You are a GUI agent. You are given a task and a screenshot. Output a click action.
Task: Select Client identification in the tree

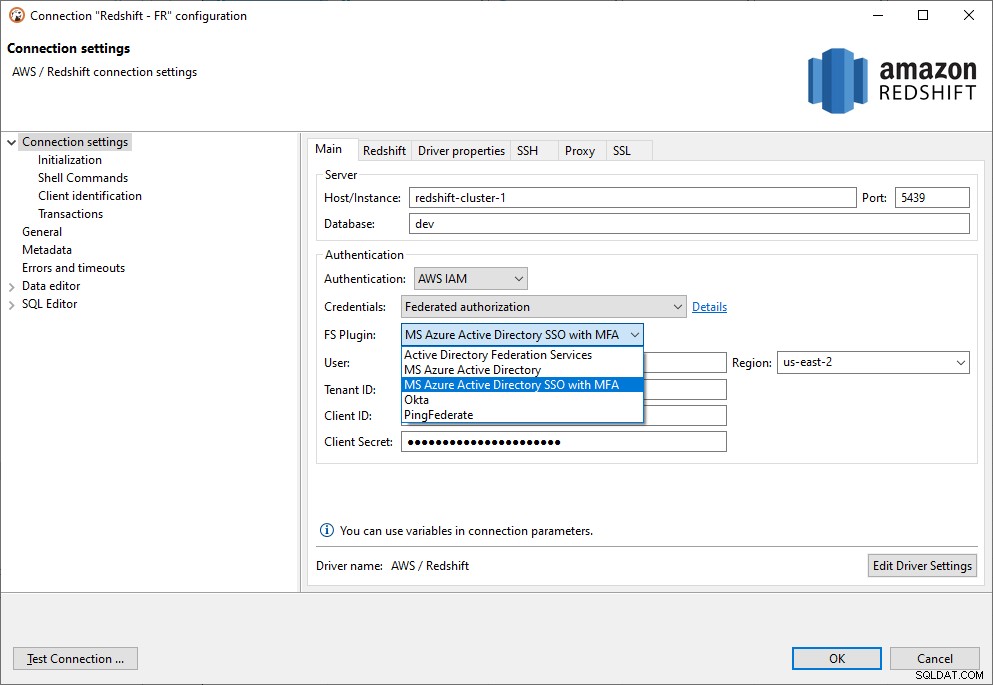[x=90, y=196]
